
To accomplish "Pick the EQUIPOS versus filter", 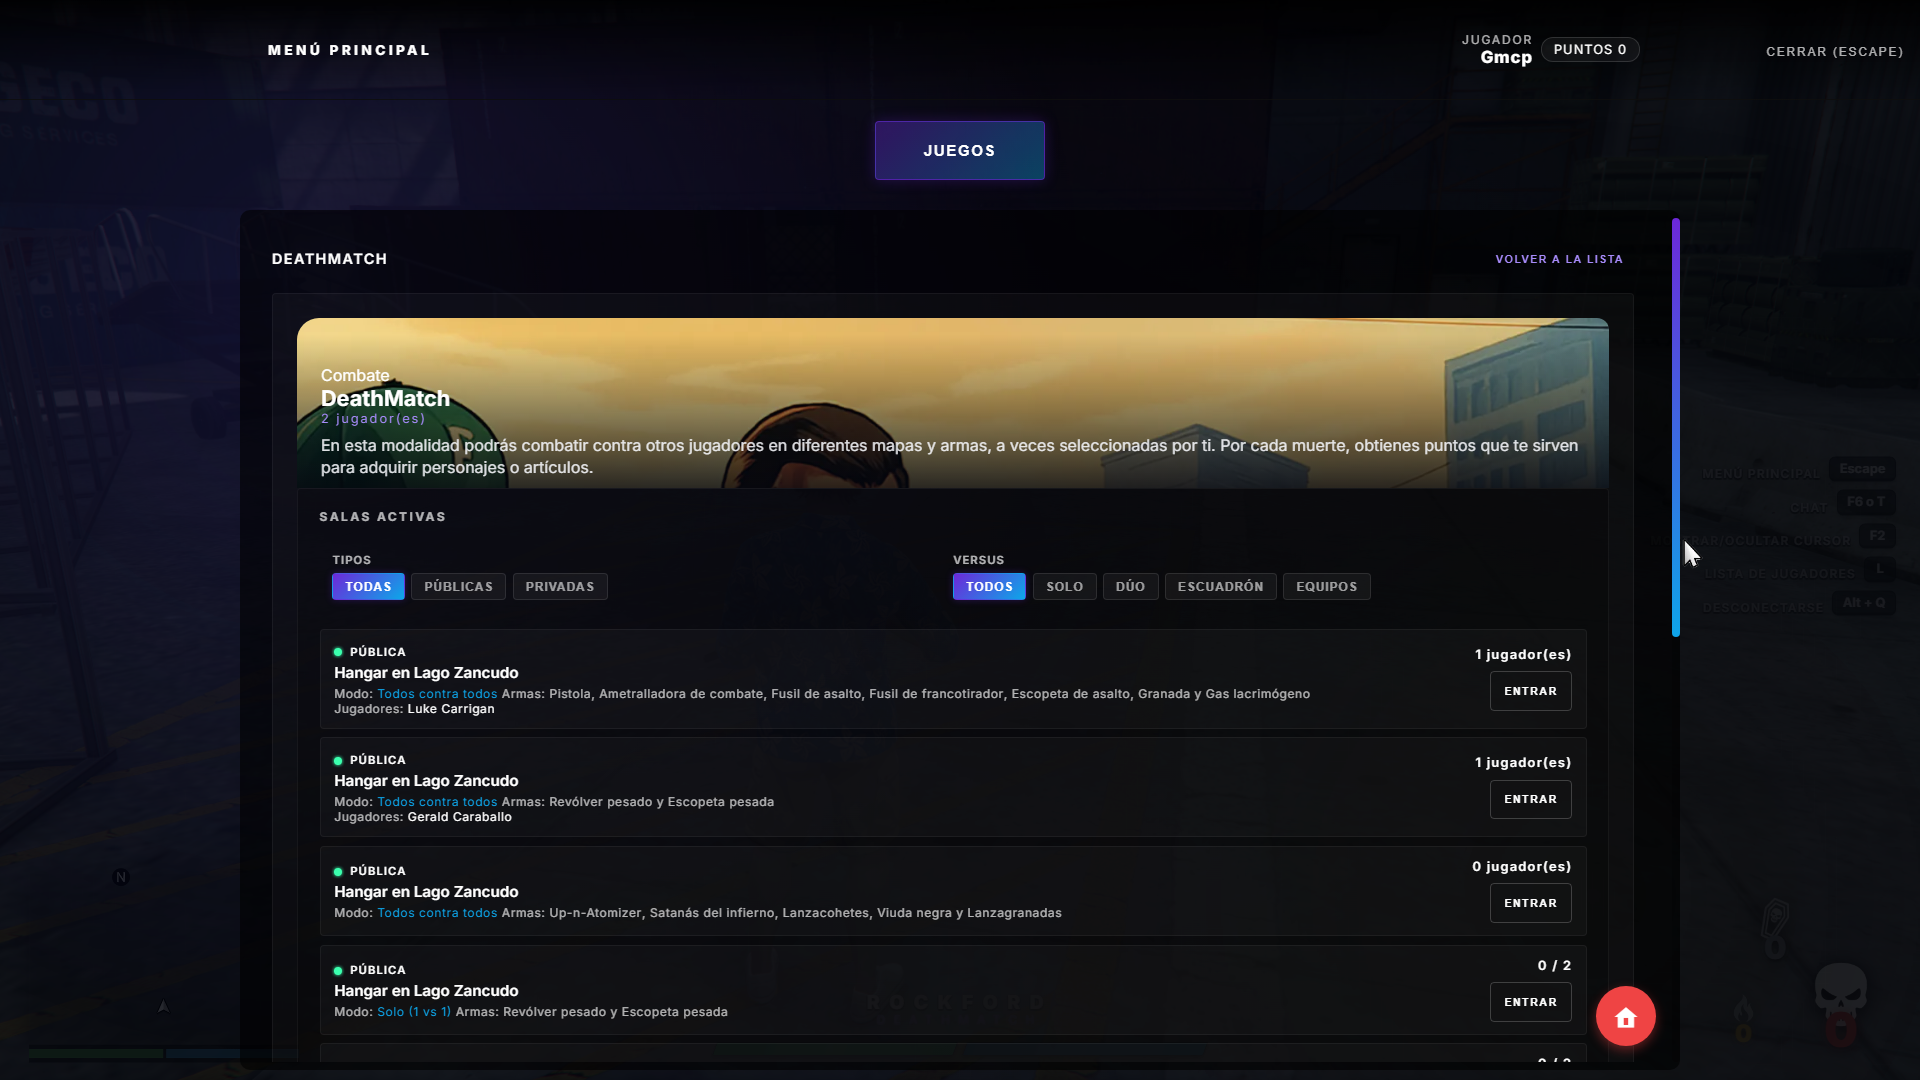I will click(1326, 587).
